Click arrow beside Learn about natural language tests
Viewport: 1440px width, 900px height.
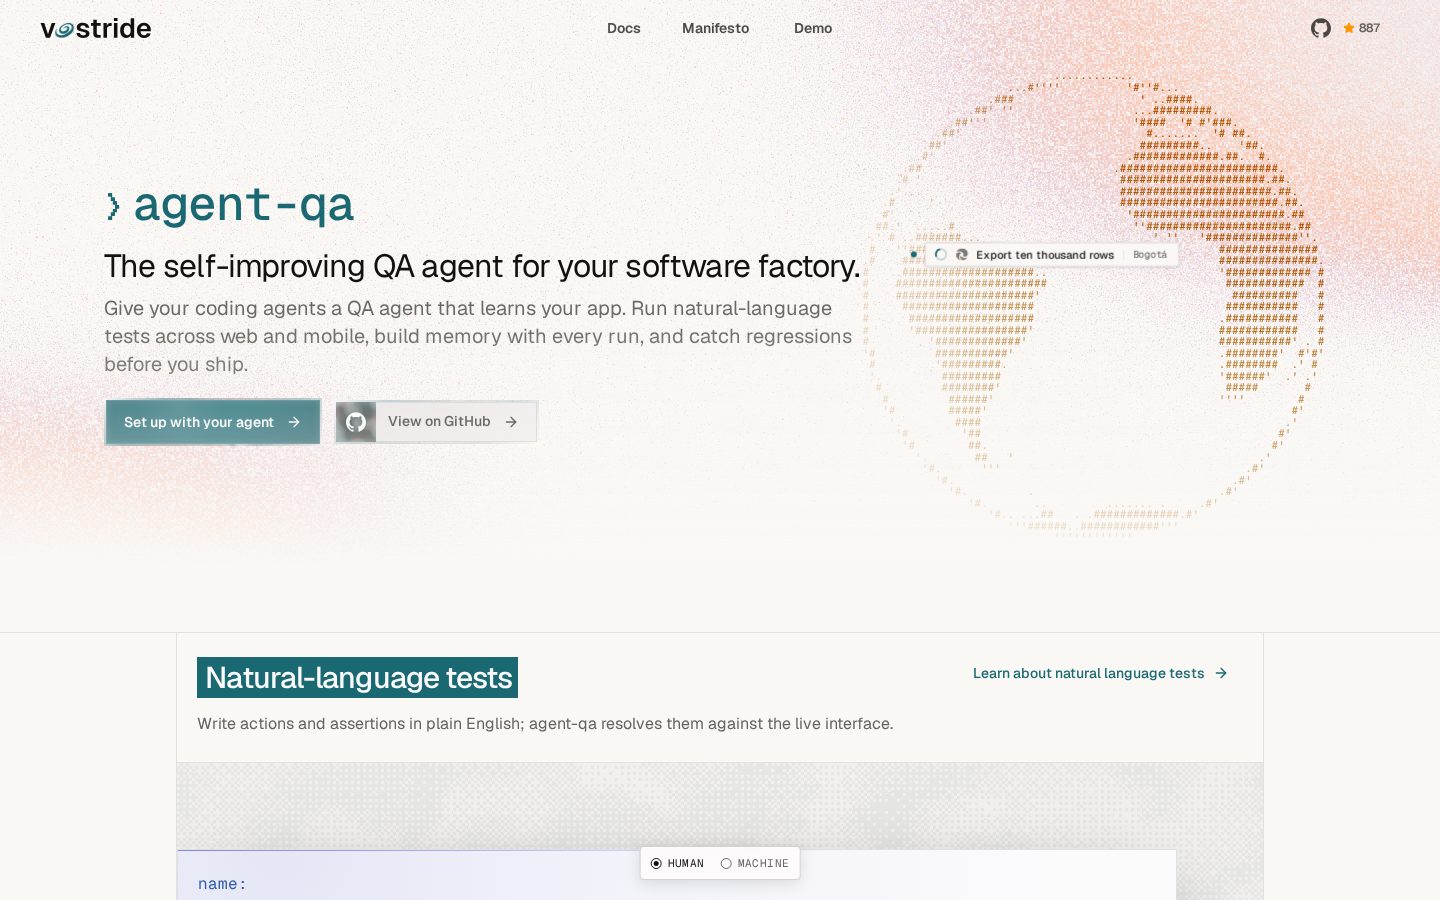1221,673
